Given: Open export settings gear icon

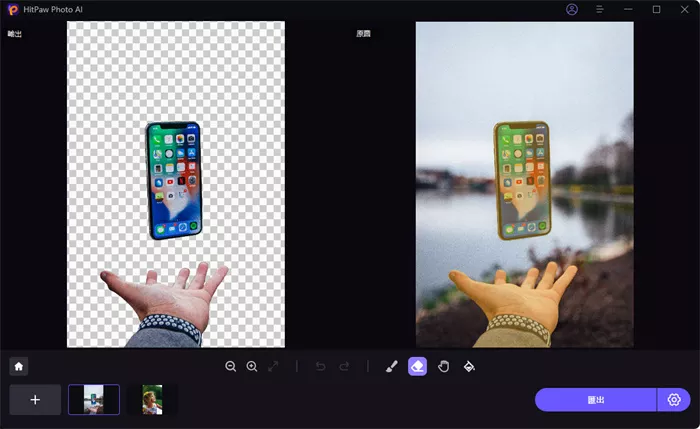Looking at the screenshot, I should coord(674,400).
